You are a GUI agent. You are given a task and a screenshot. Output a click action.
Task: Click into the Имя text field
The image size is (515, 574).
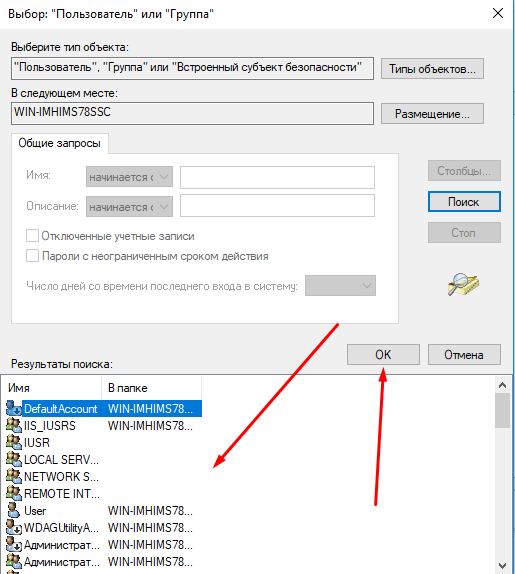point(277,177)
